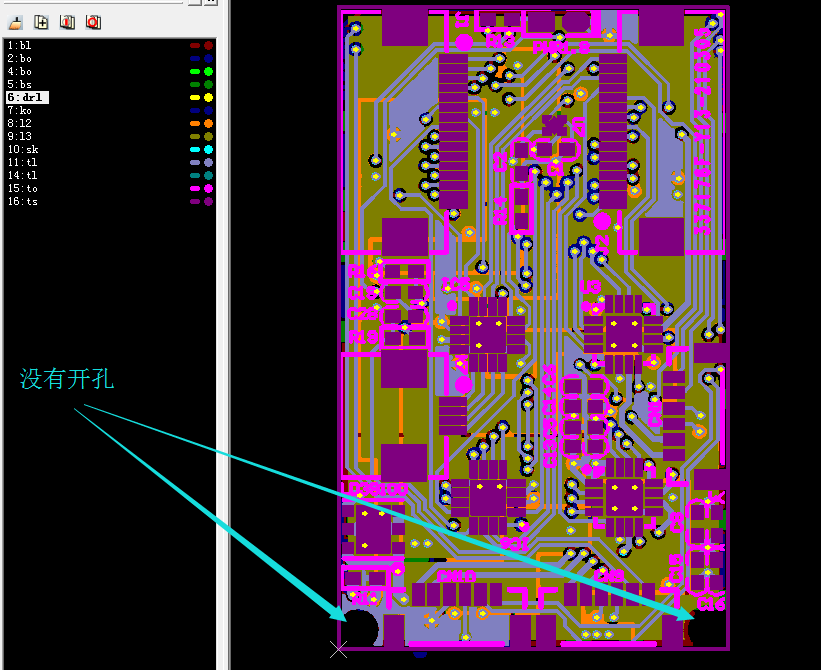Select layer 10:sk in the list

click(x=22, y=149)
